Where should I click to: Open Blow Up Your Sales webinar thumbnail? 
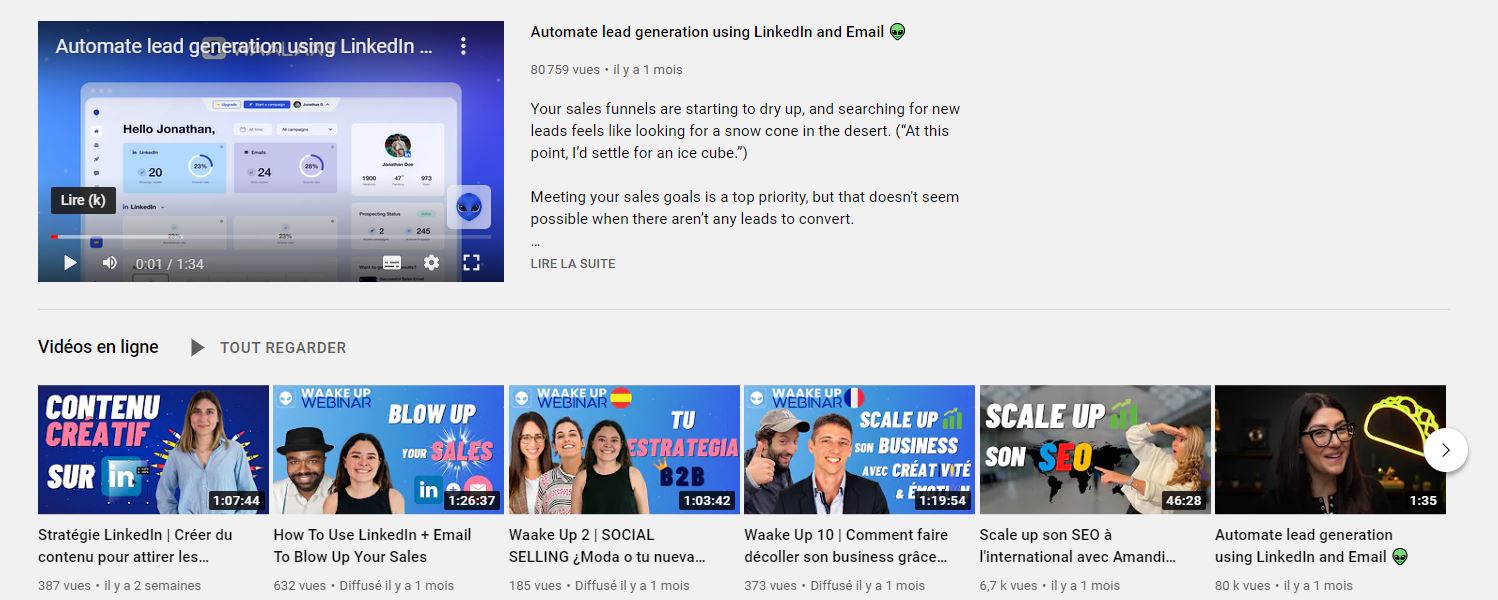(389, 450)
